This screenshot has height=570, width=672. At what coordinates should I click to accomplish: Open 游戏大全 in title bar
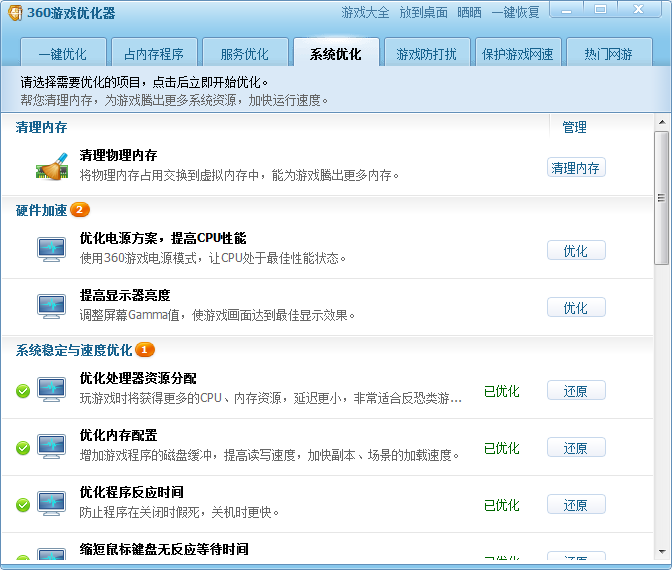366,13
